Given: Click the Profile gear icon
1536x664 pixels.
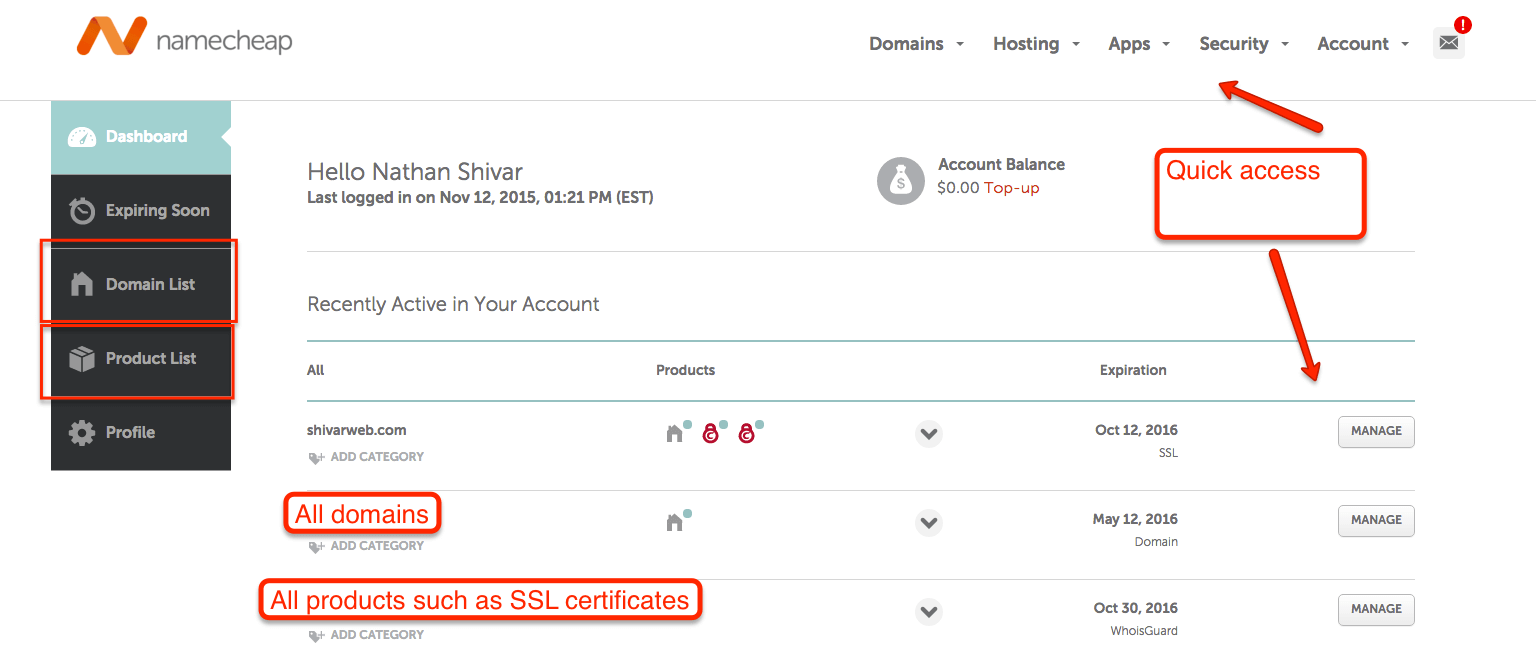Looking at the screenshot, I should (82, 433).
